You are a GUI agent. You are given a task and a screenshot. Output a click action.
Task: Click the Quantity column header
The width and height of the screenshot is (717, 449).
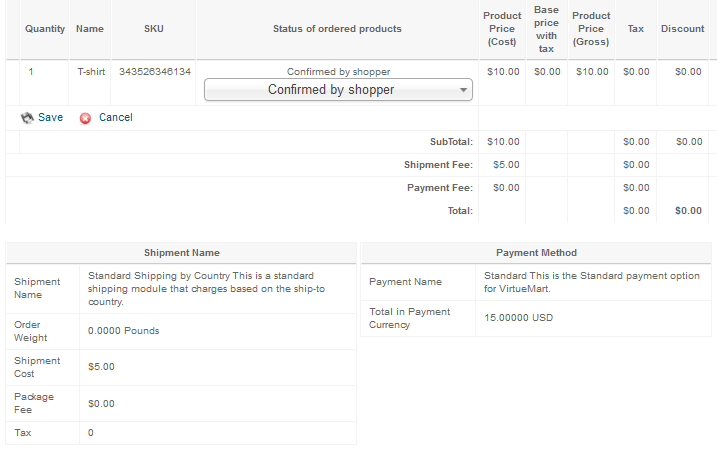(x=45, y=29)
